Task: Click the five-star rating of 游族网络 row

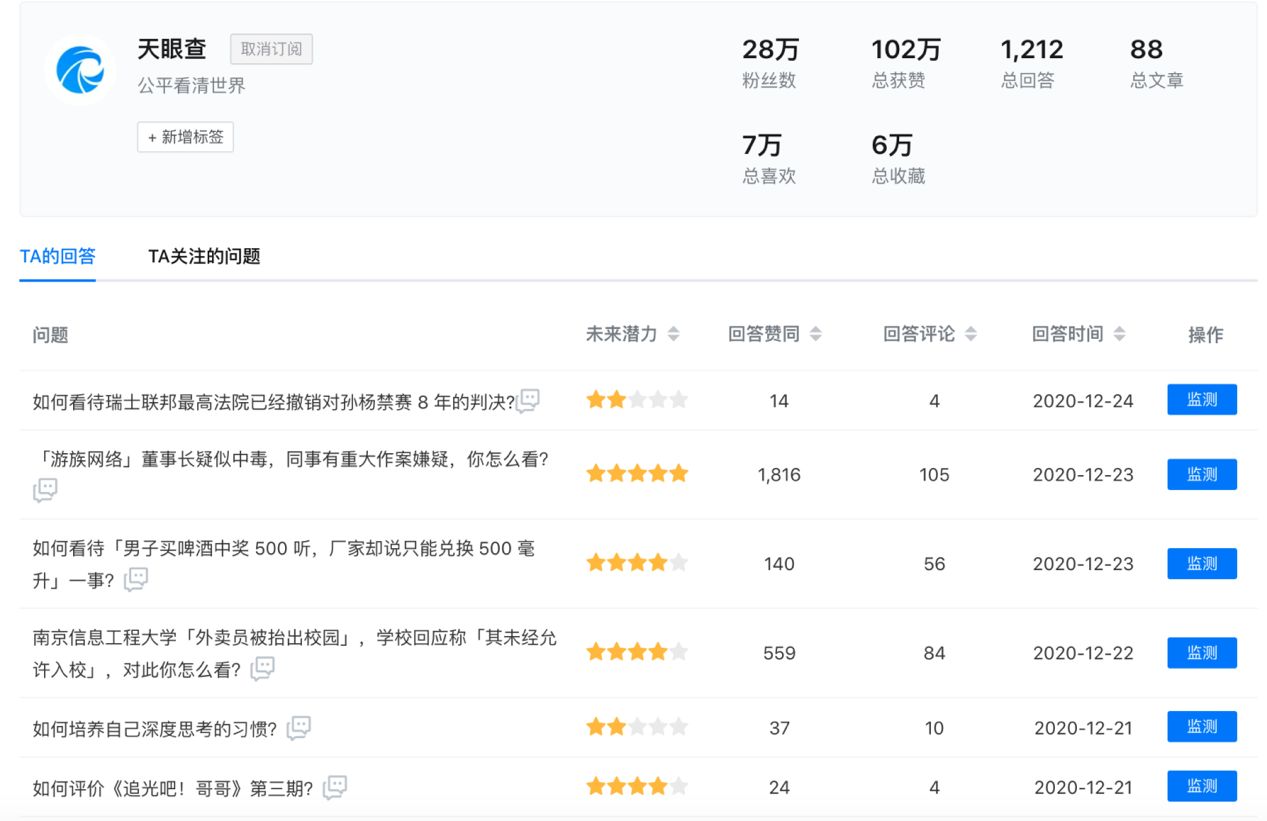Action: [x=637, y=474]
